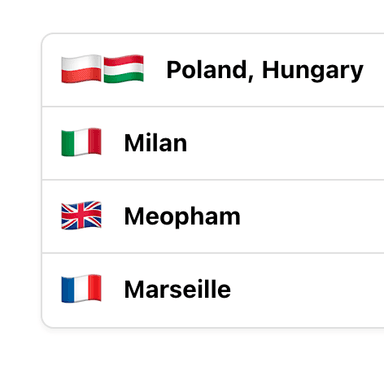Select empty area of the Marseille row

pos(307,290)
